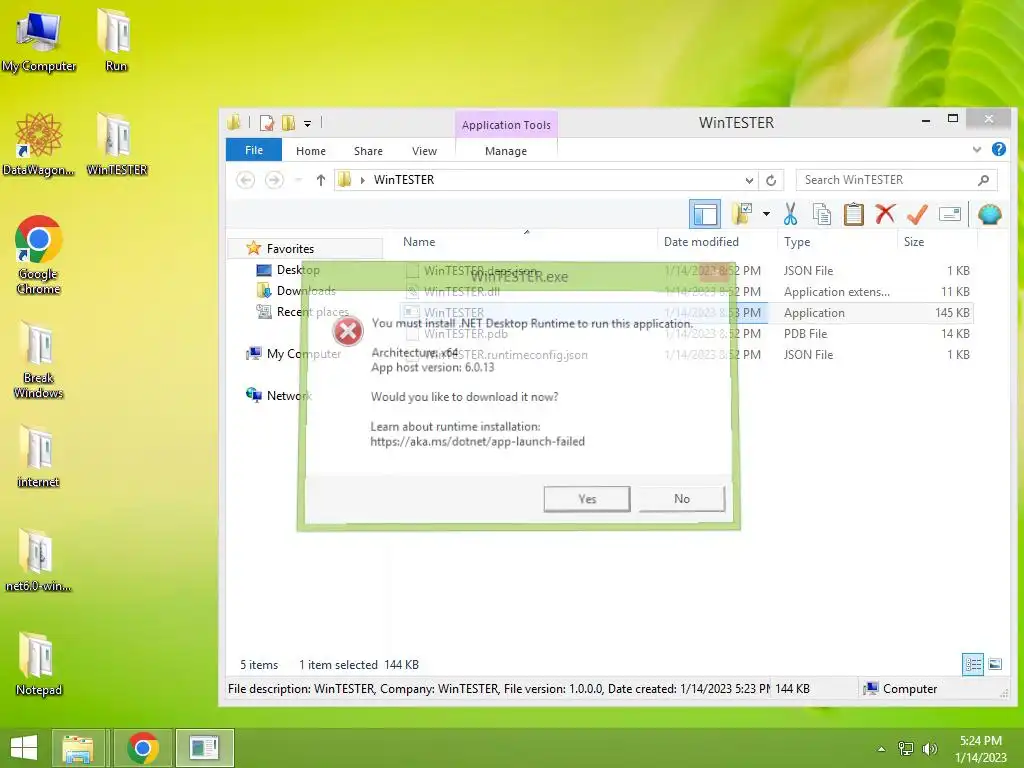This screenshot has width=1024, height=768.
Task: Select Network in the navigation pane
Action: pyautogui.click(x=280, y=395)
